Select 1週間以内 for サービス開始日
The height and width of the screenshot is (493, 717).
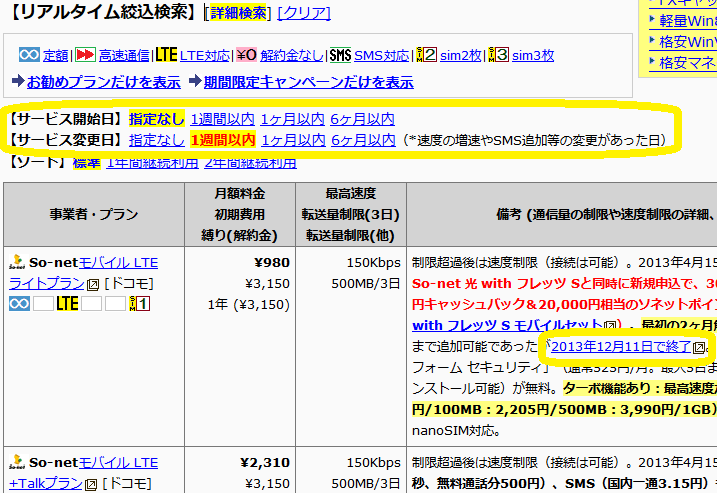pyautogui.click(x=222, y=119)
